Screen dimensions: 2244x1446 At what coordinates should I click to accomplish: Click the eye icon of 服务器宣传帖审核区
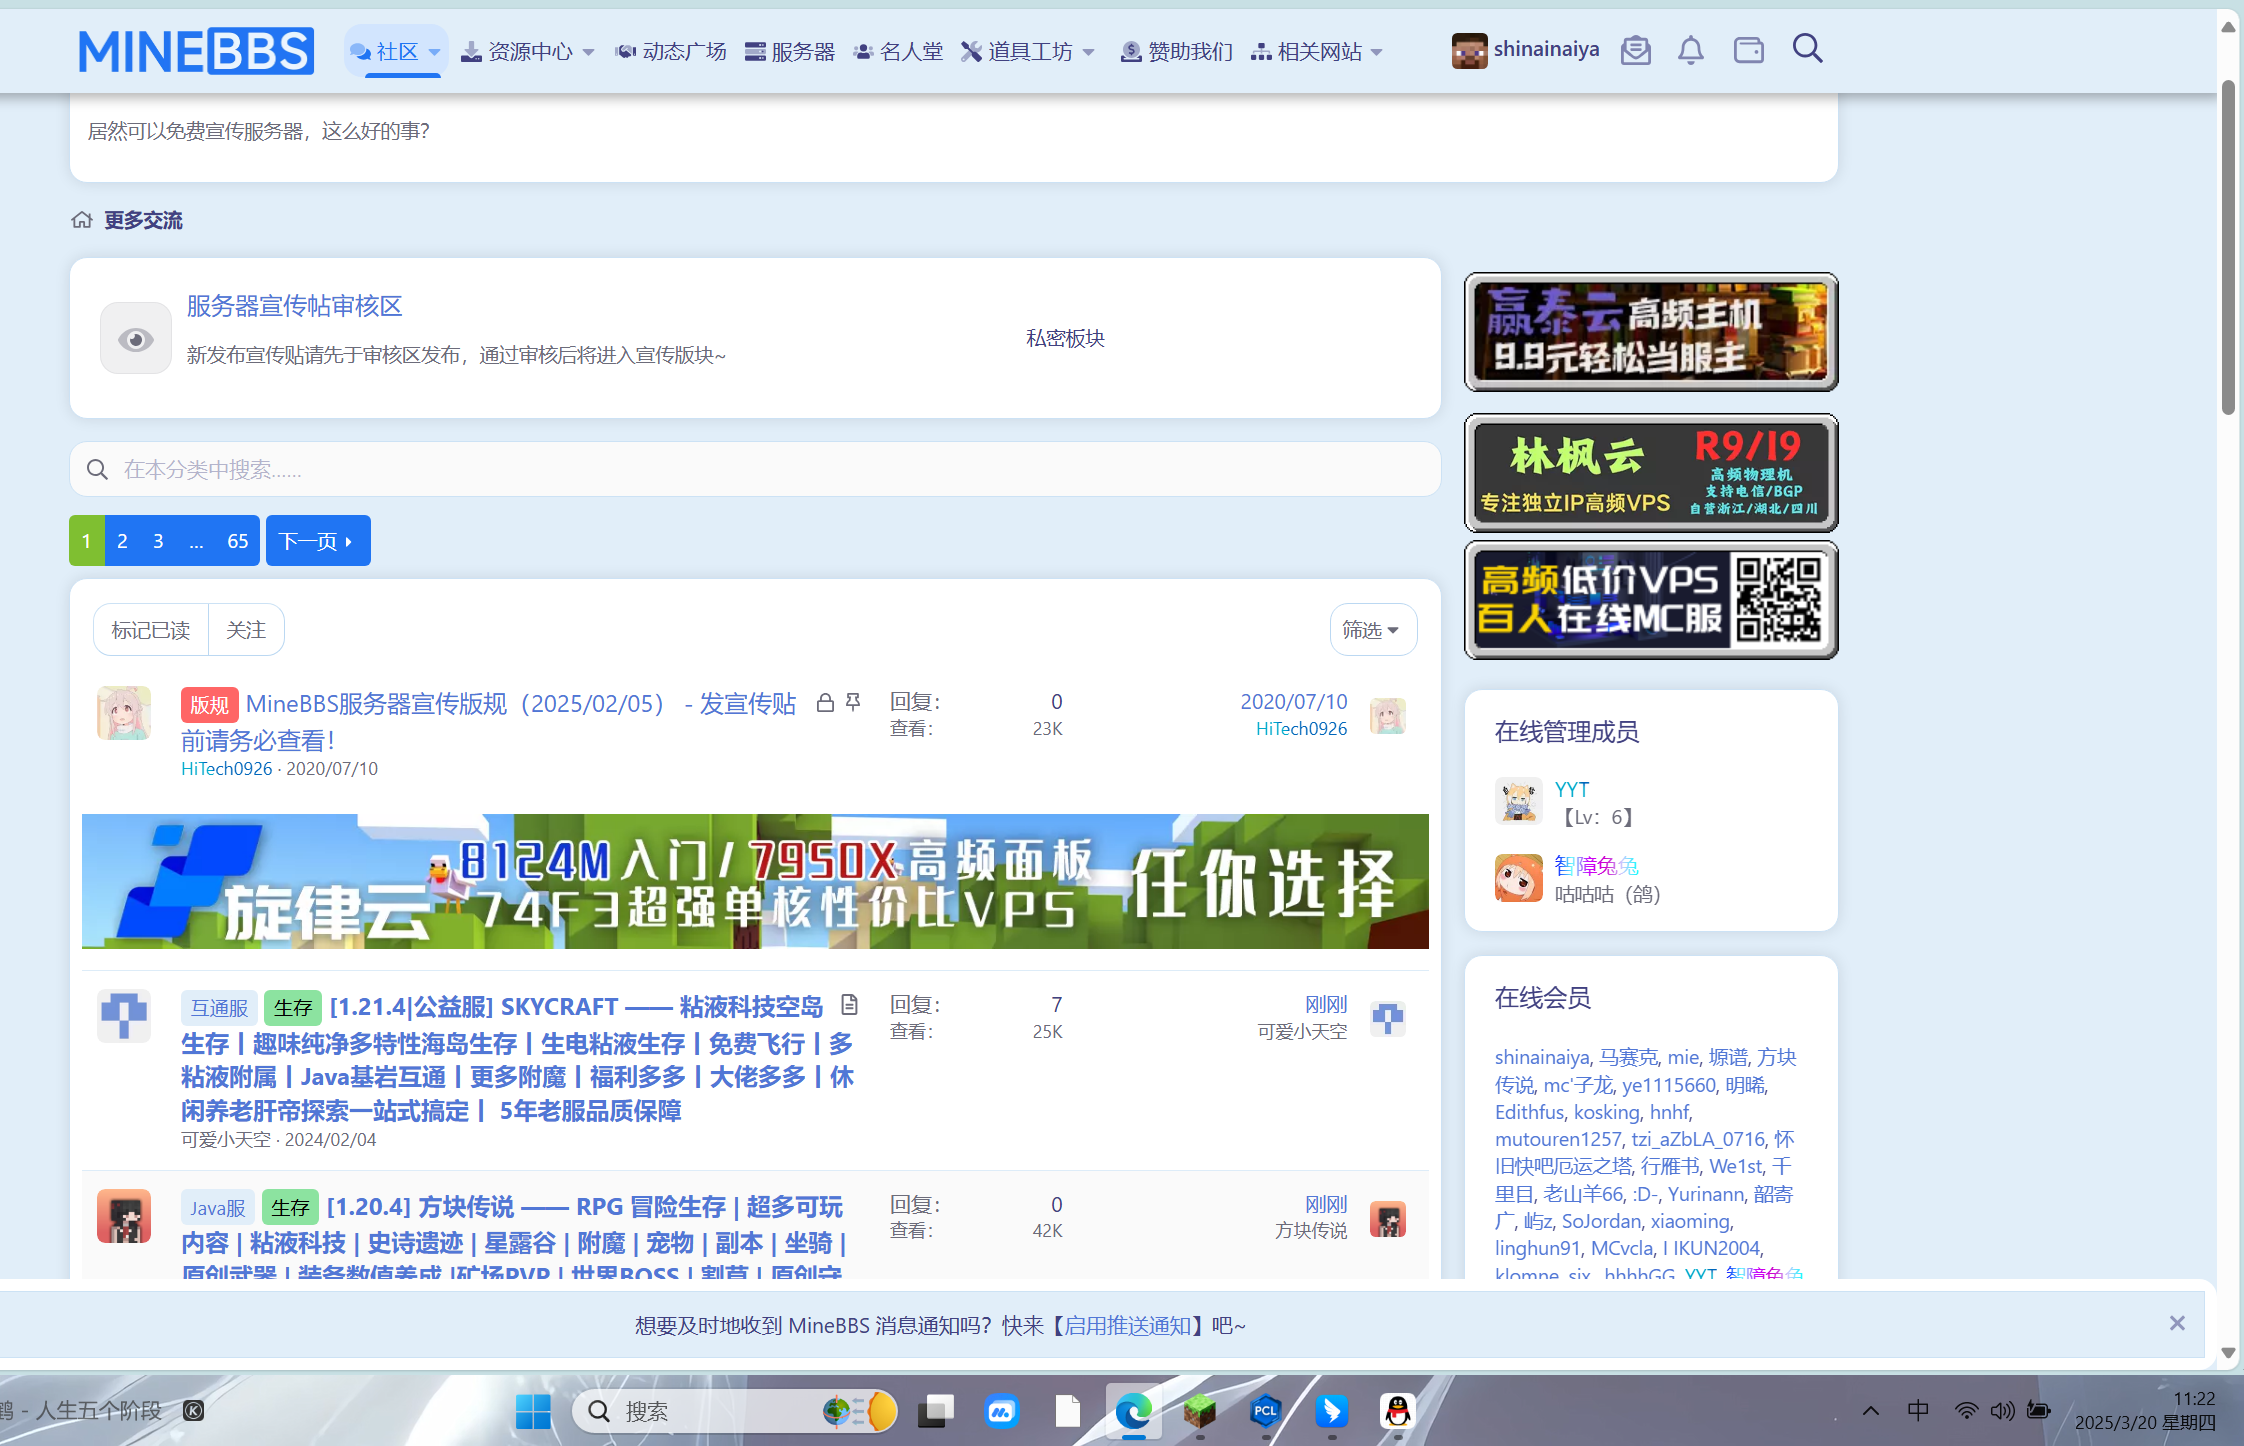pos(136,339)
